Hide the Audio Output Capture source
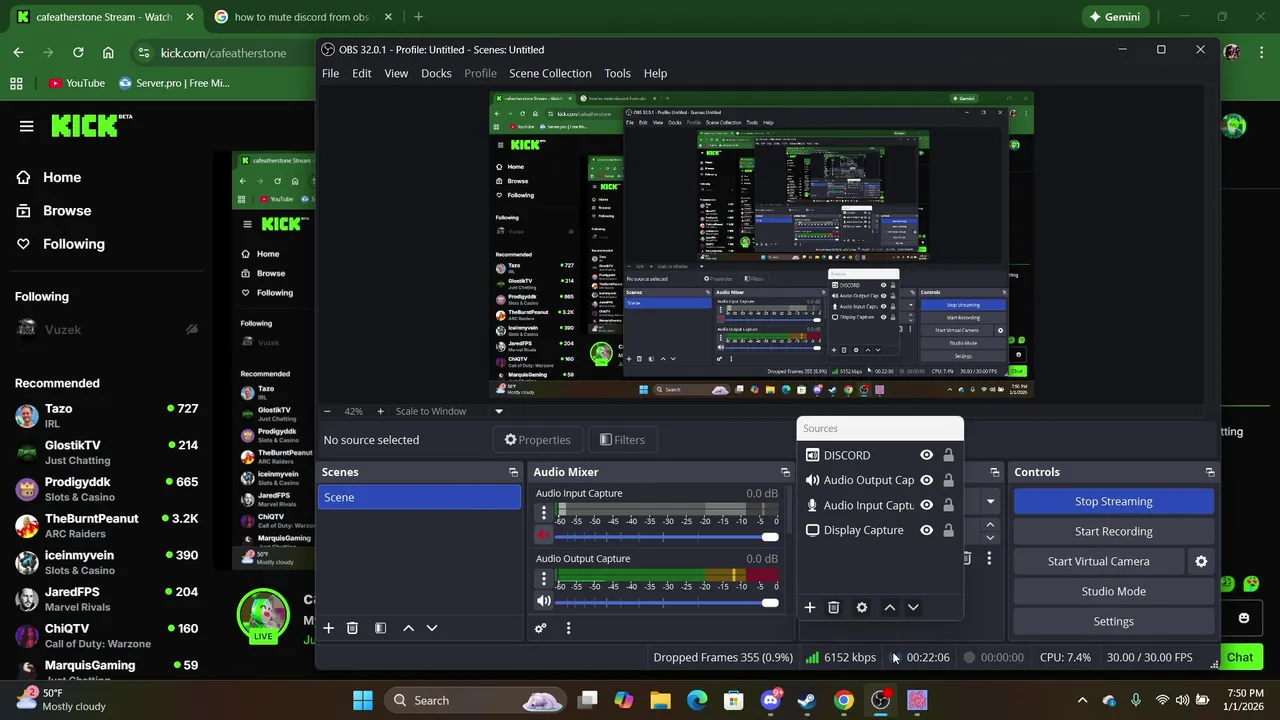Viewport: 1280px width, 720px height. click(927, 480)
